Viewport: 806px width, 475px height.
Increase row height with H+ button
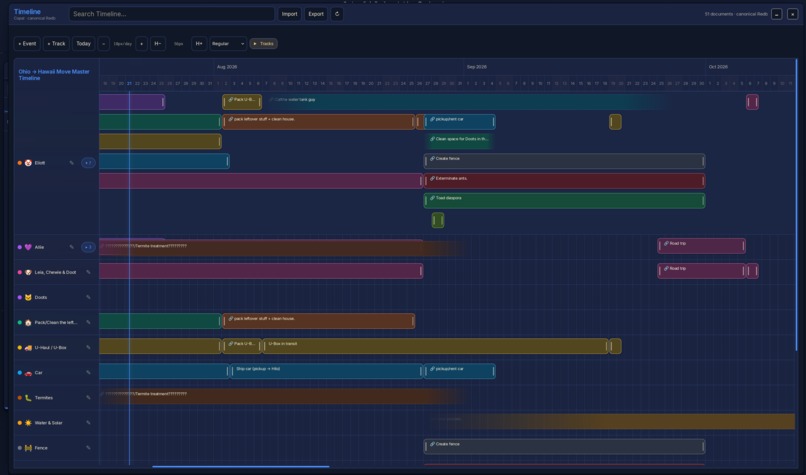click(199, 44)
